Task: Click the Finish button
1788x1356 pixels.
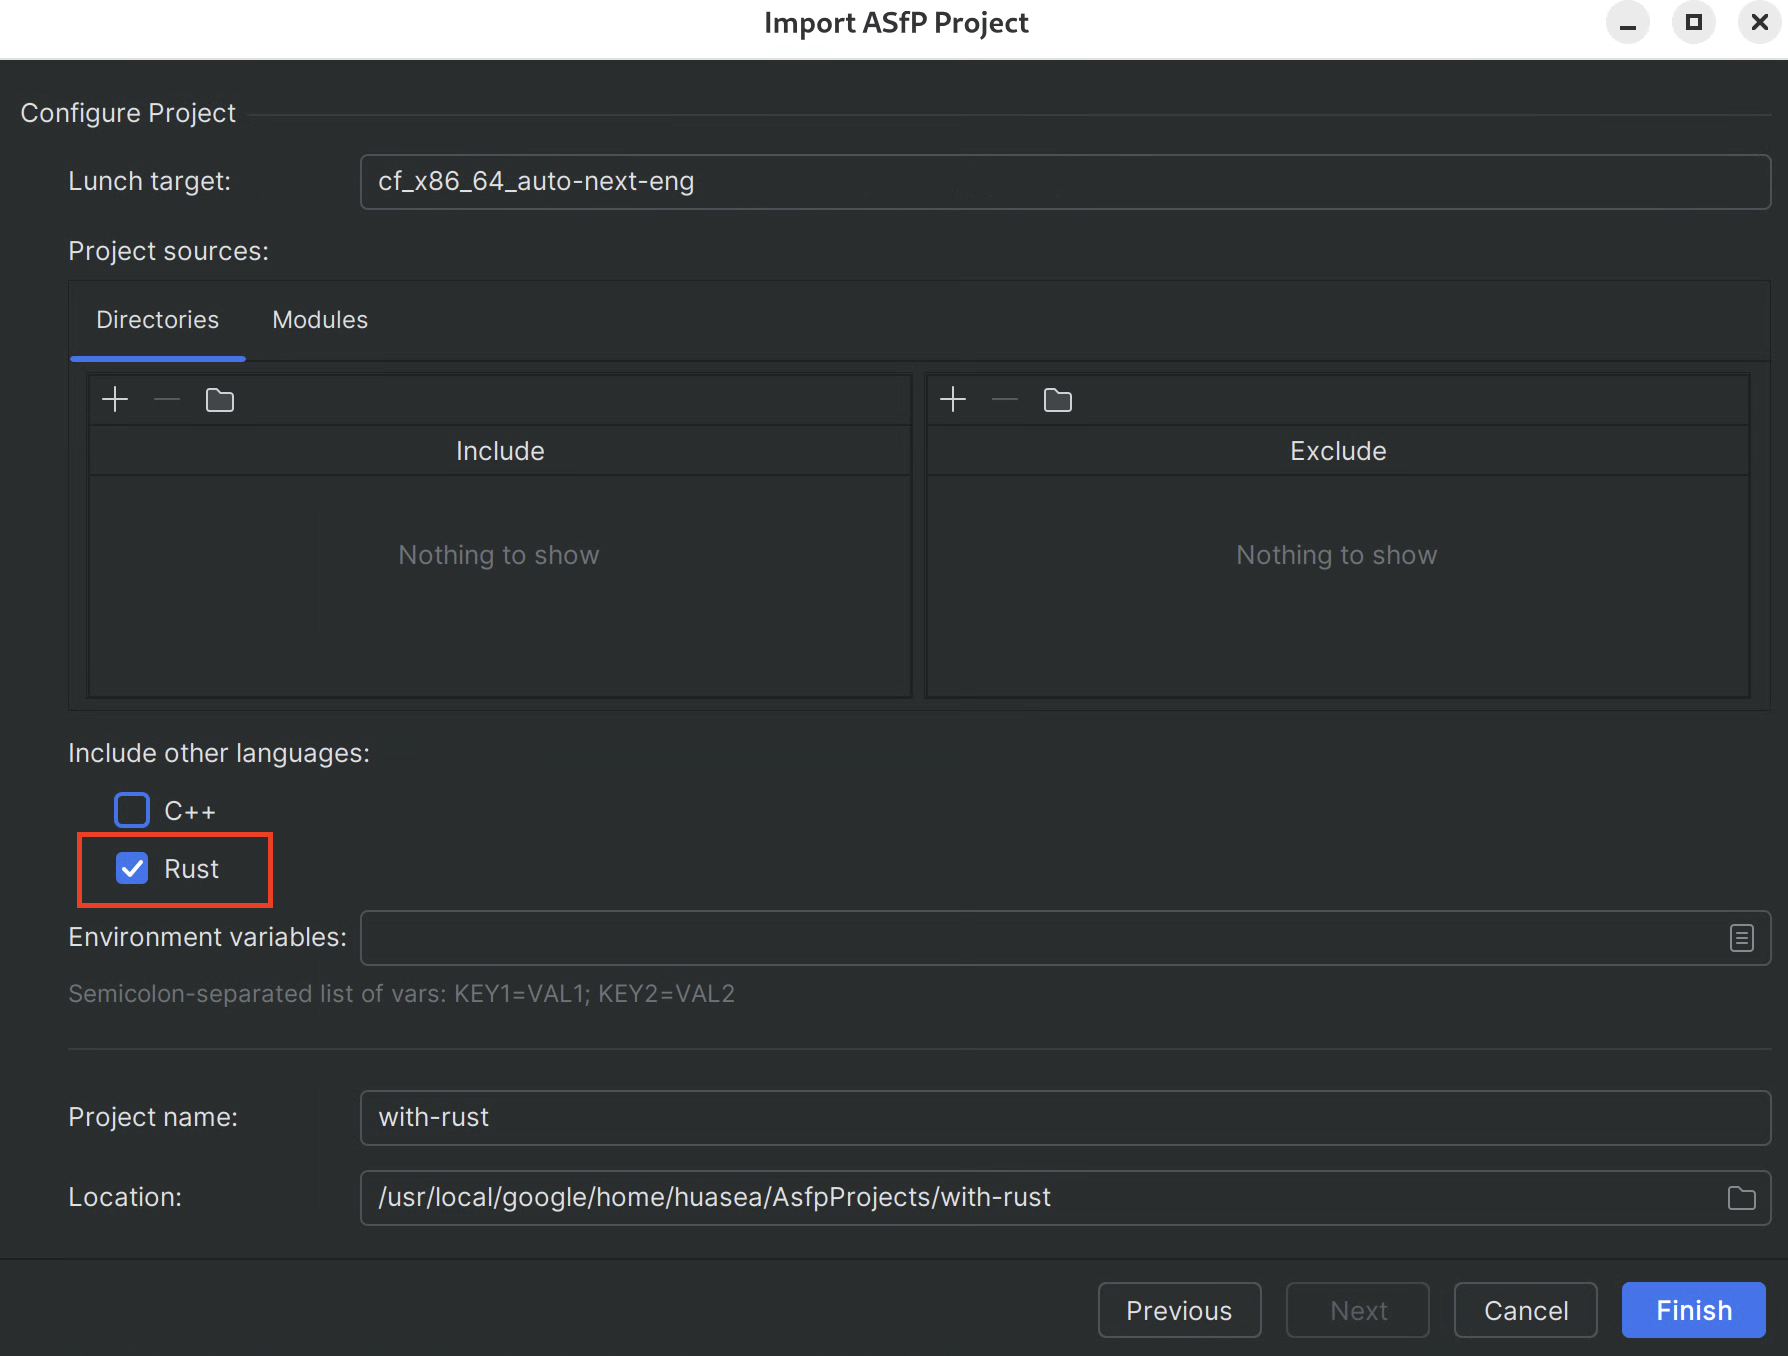Action: [x=1693, y=1309]
